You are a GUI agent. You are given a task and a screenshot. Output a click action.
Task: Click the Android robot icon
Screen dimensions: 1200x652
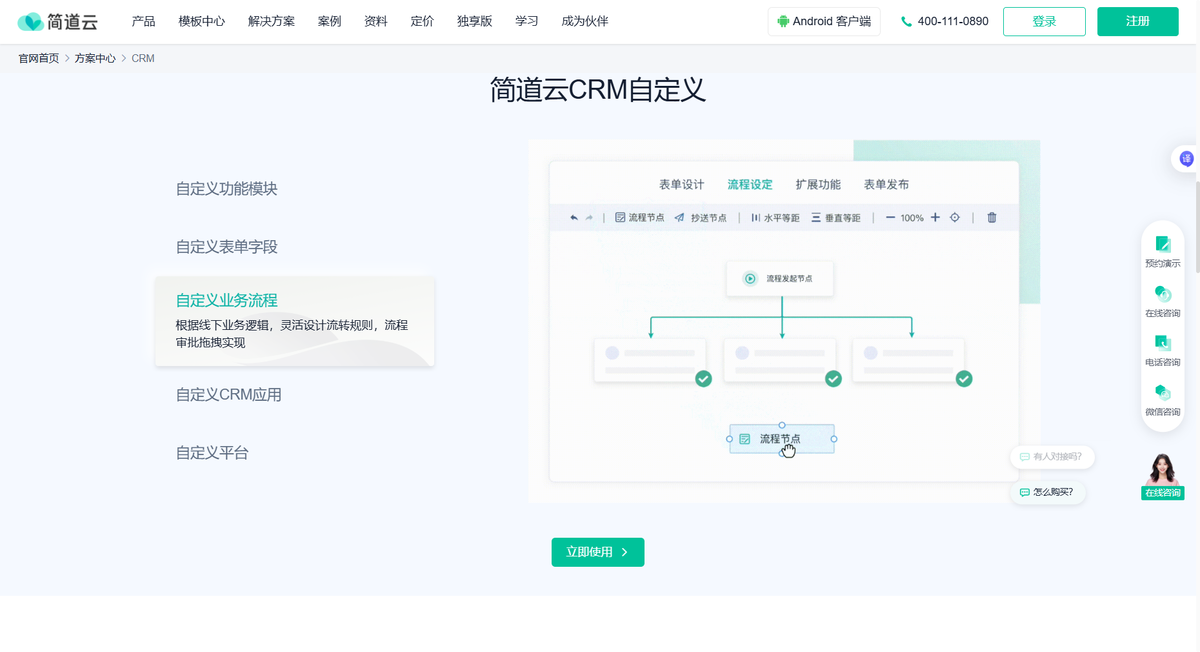[x=783, y=21]
